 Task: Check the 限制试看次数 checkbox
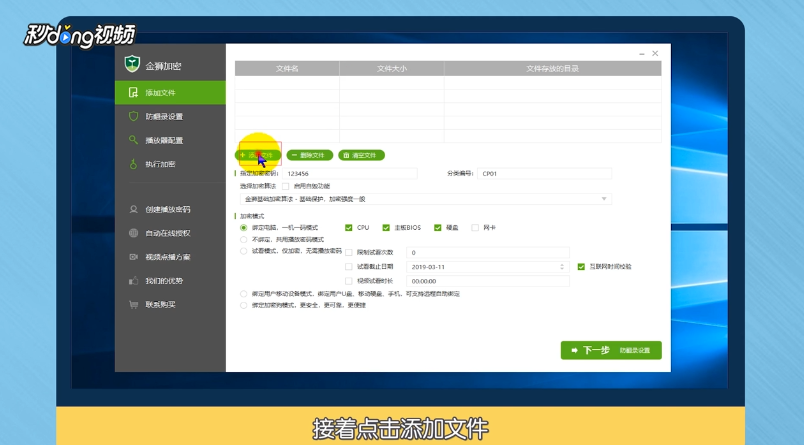point(349,252)
